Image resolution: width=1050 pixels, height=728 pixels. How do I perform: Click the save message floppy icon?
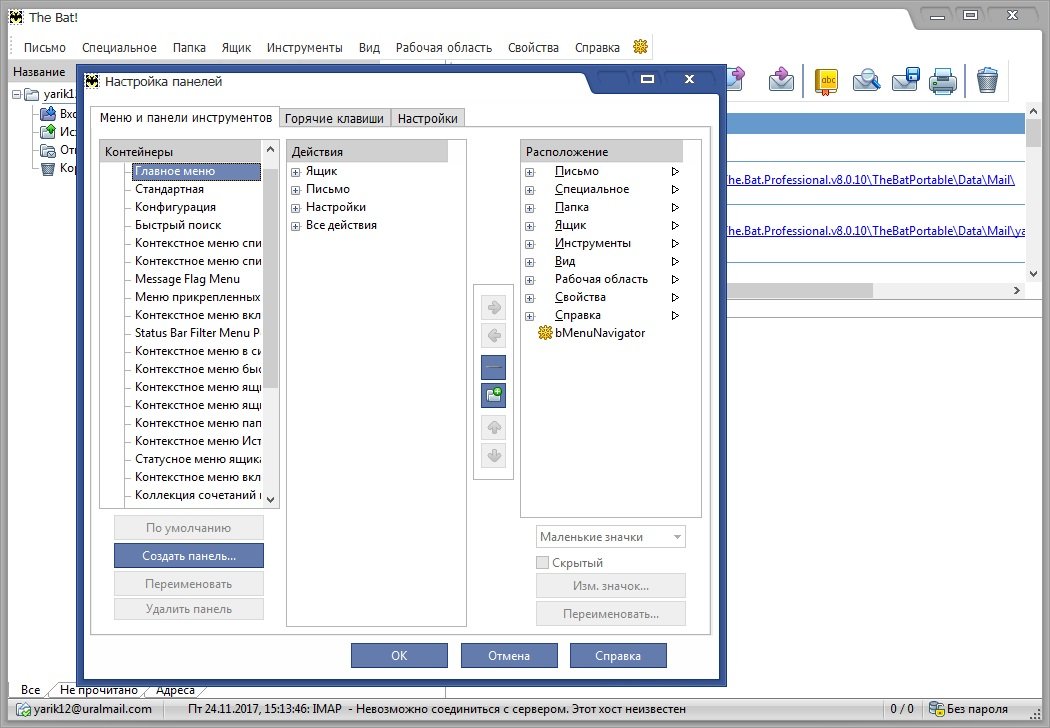pos(905,80)
